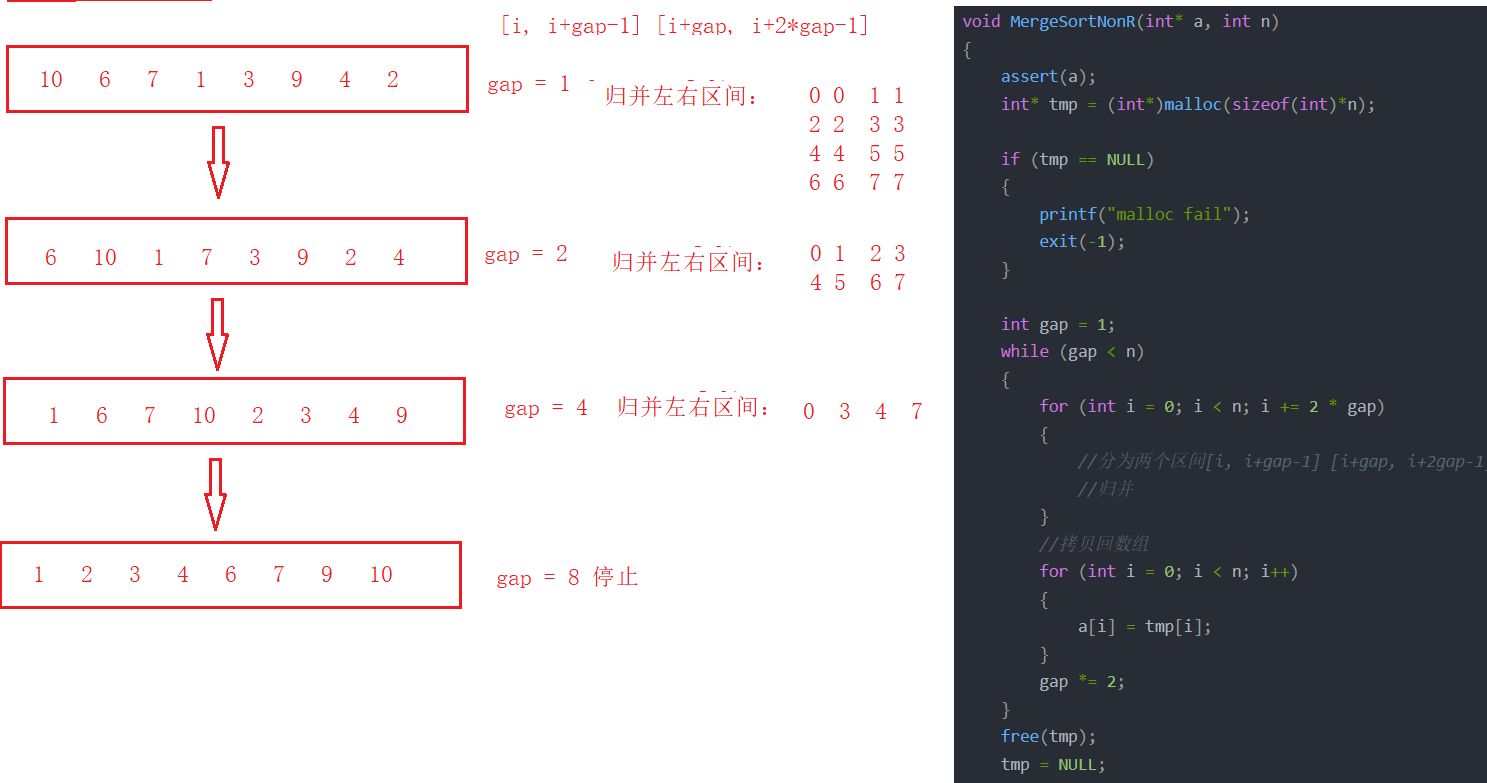Click number 9 in the gap = 4 array

tap(402, 416)
